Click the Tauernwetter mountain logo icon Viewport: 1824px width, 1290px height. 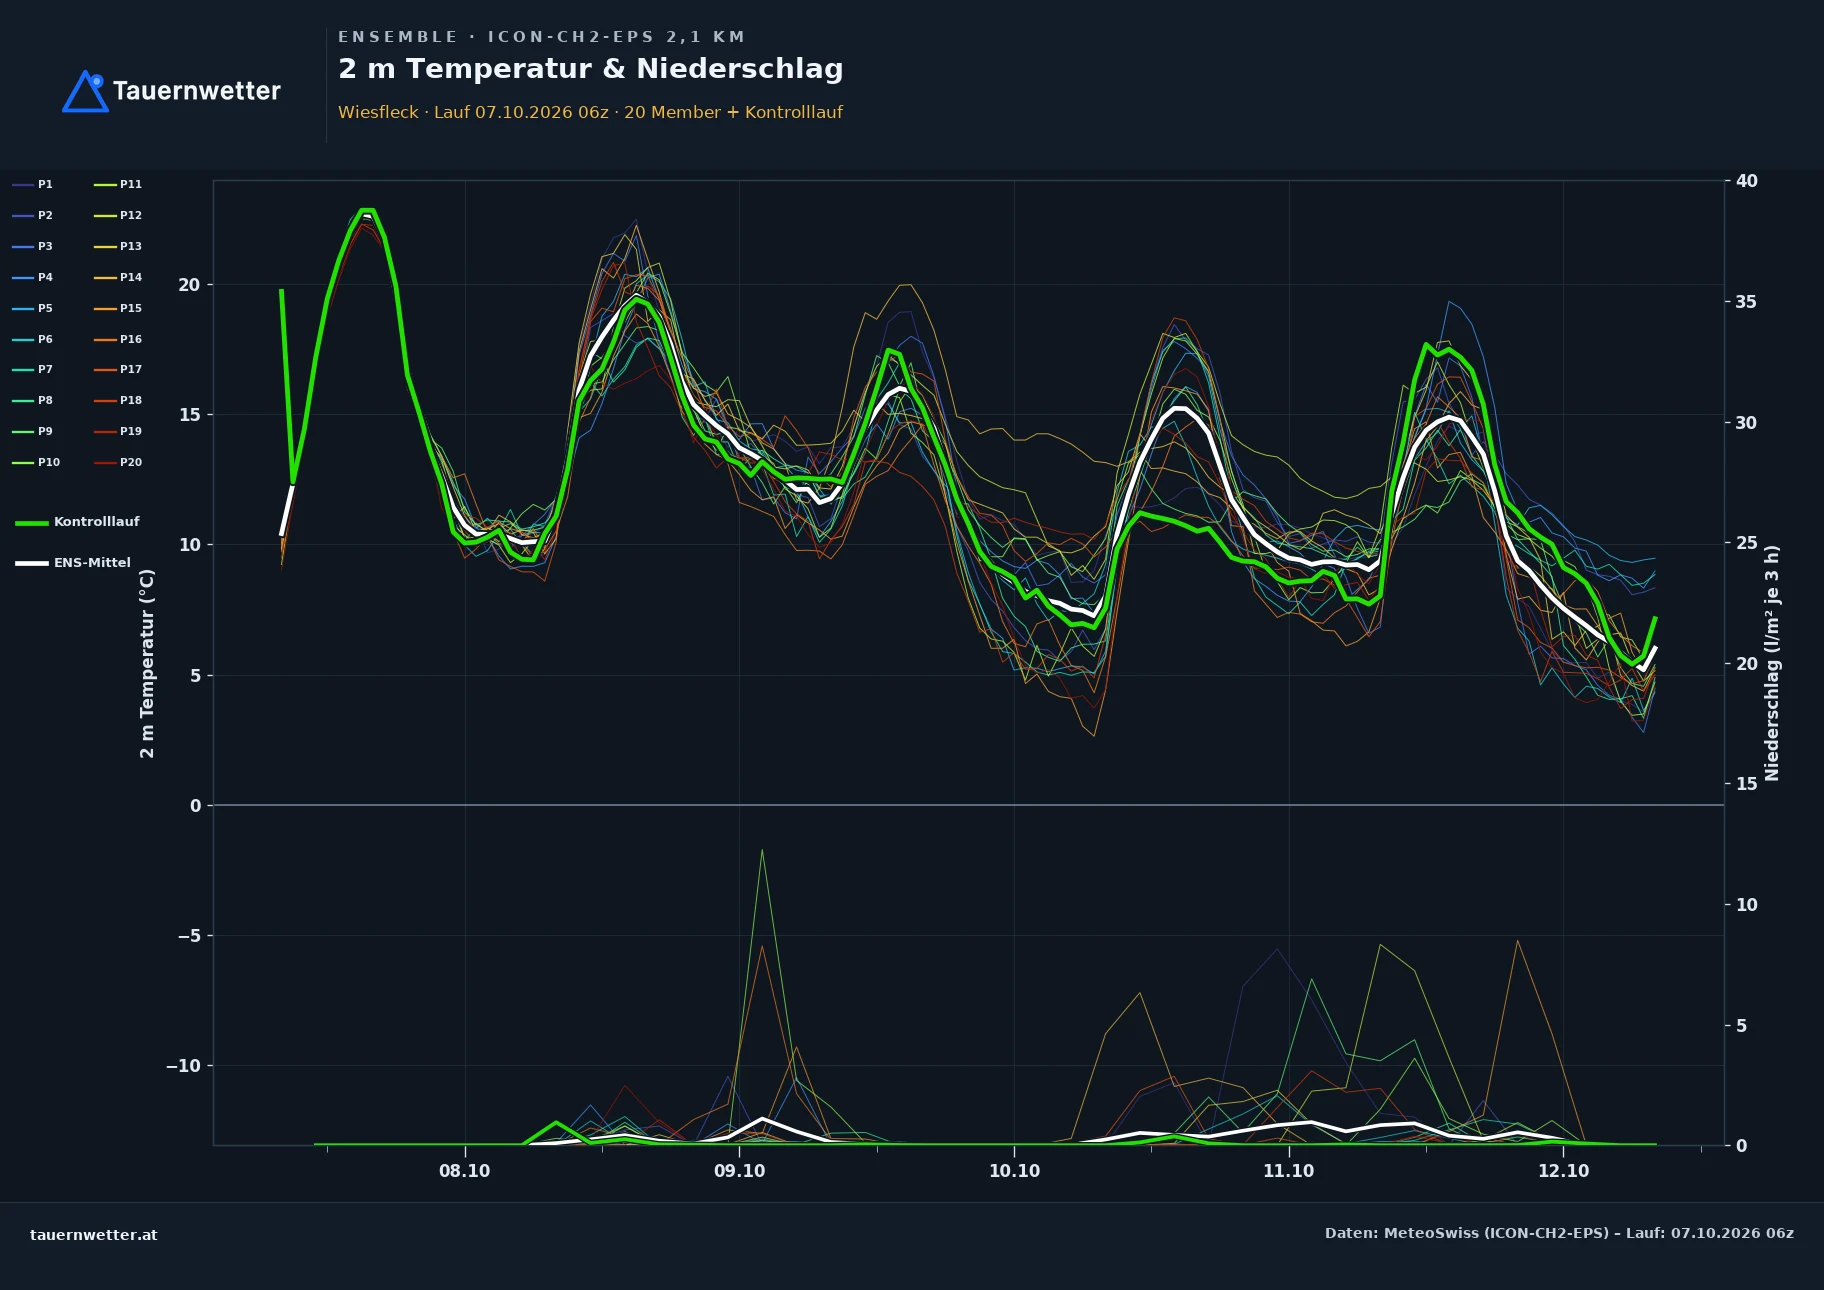(x=85, y=91)
